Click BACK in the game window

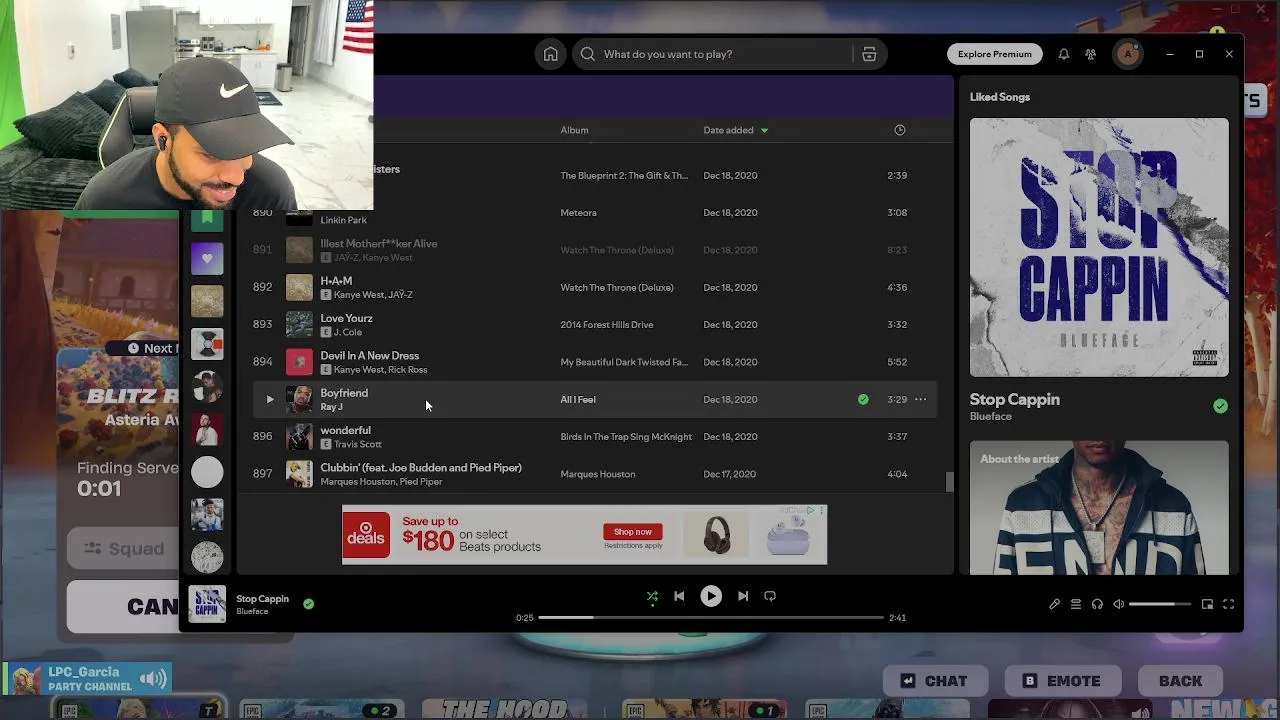tap(1180, 681)
